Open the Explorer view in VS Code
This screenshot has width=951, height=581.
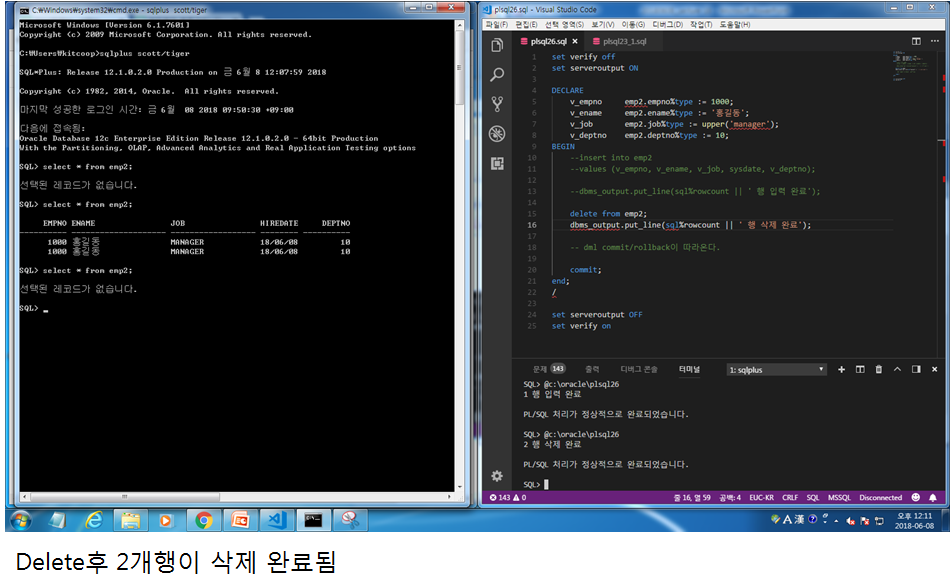point(497,45)
